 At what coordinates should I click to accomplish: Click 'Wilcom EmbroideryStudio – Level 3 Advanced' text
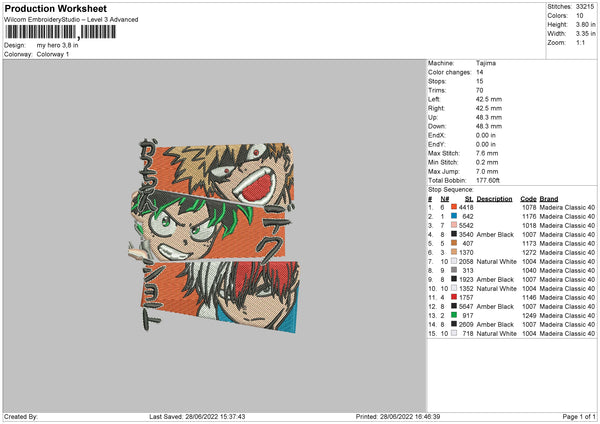coord(71,20)
